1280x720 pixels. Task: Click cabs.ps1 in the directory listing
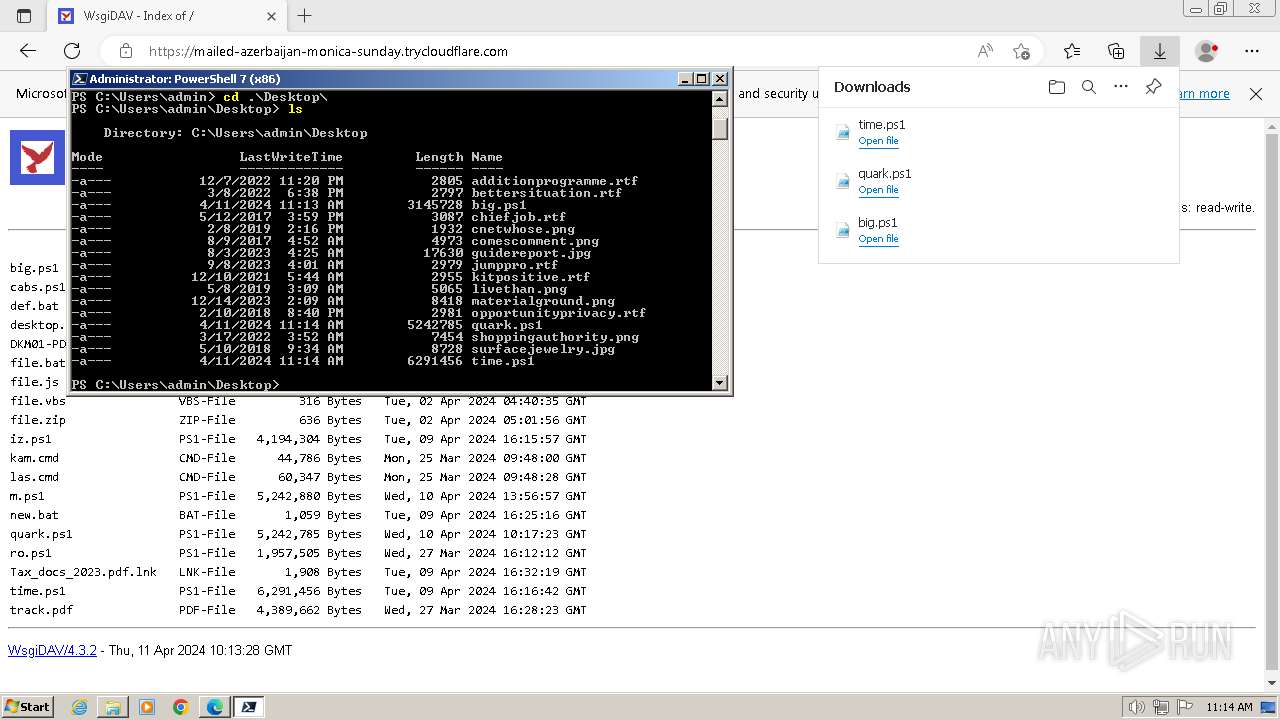[38, 287]
